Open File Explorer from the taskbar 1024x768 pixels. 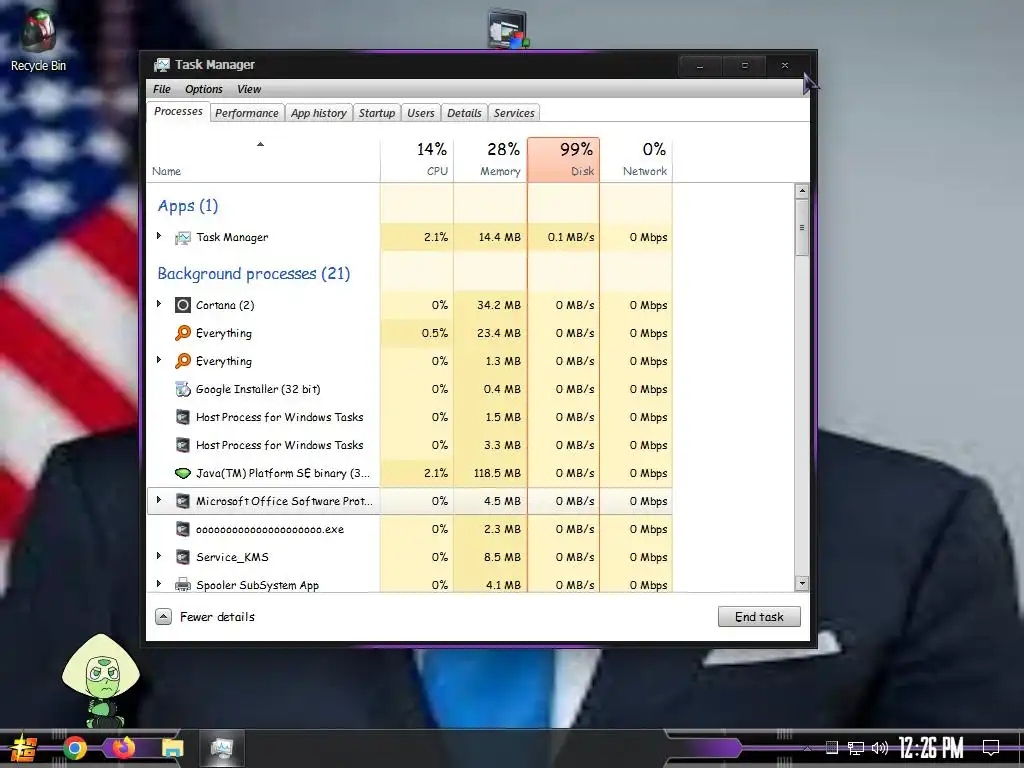[x=173, y=748]
